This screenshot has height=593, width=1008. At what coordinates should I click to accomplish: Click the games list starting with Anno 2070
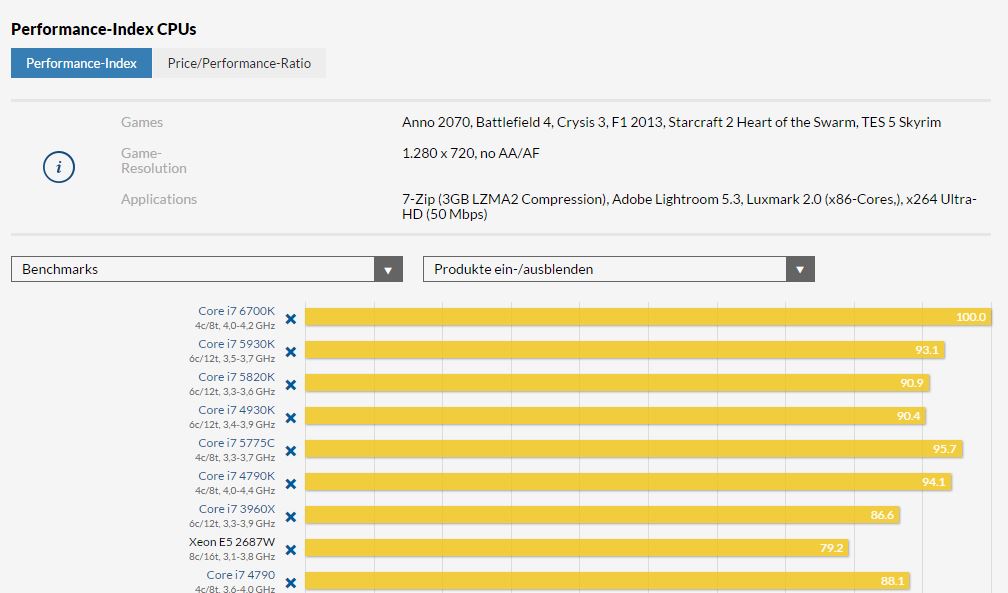tap(671, 122)
